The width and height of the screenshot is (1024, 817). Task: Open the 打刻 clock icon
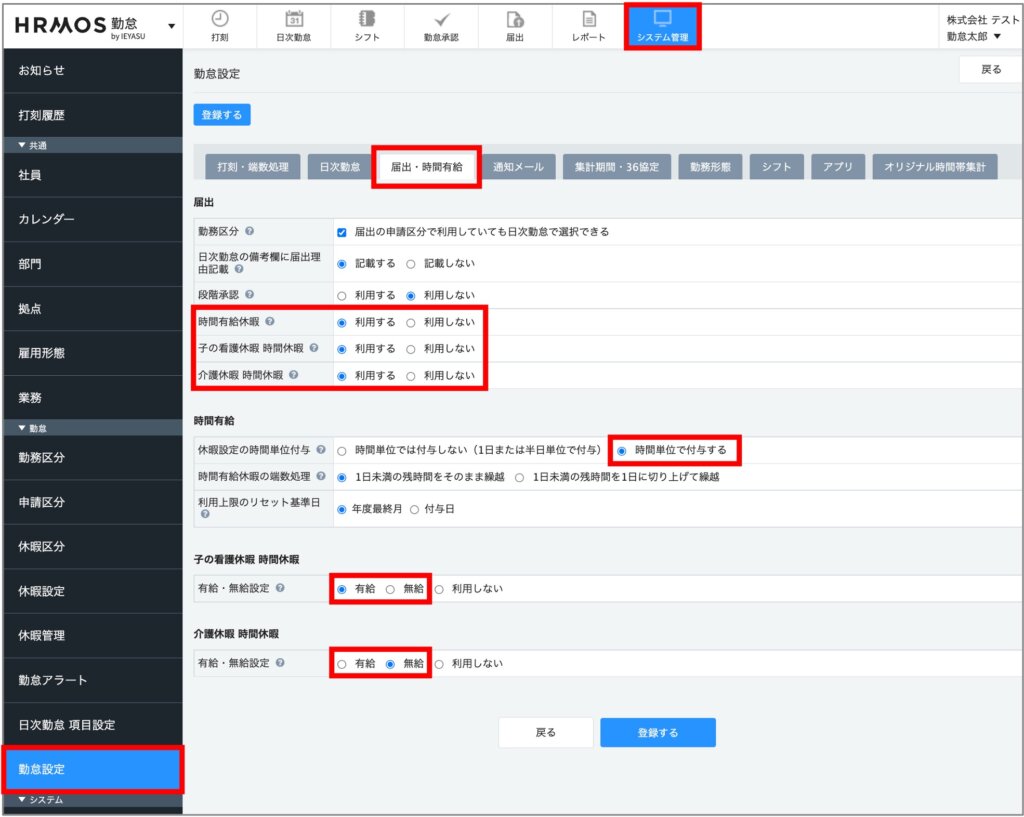tap(220, 19)
